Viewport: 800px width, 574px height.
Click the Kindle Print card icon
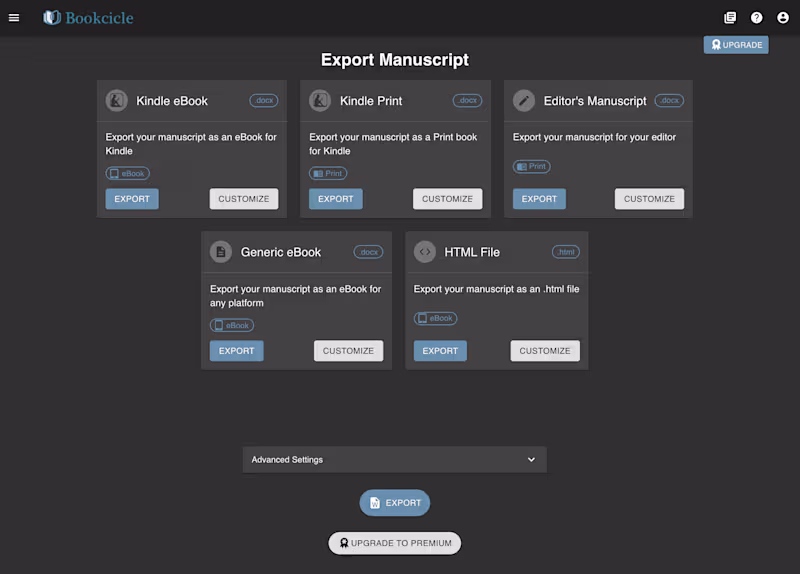[320, 101]
